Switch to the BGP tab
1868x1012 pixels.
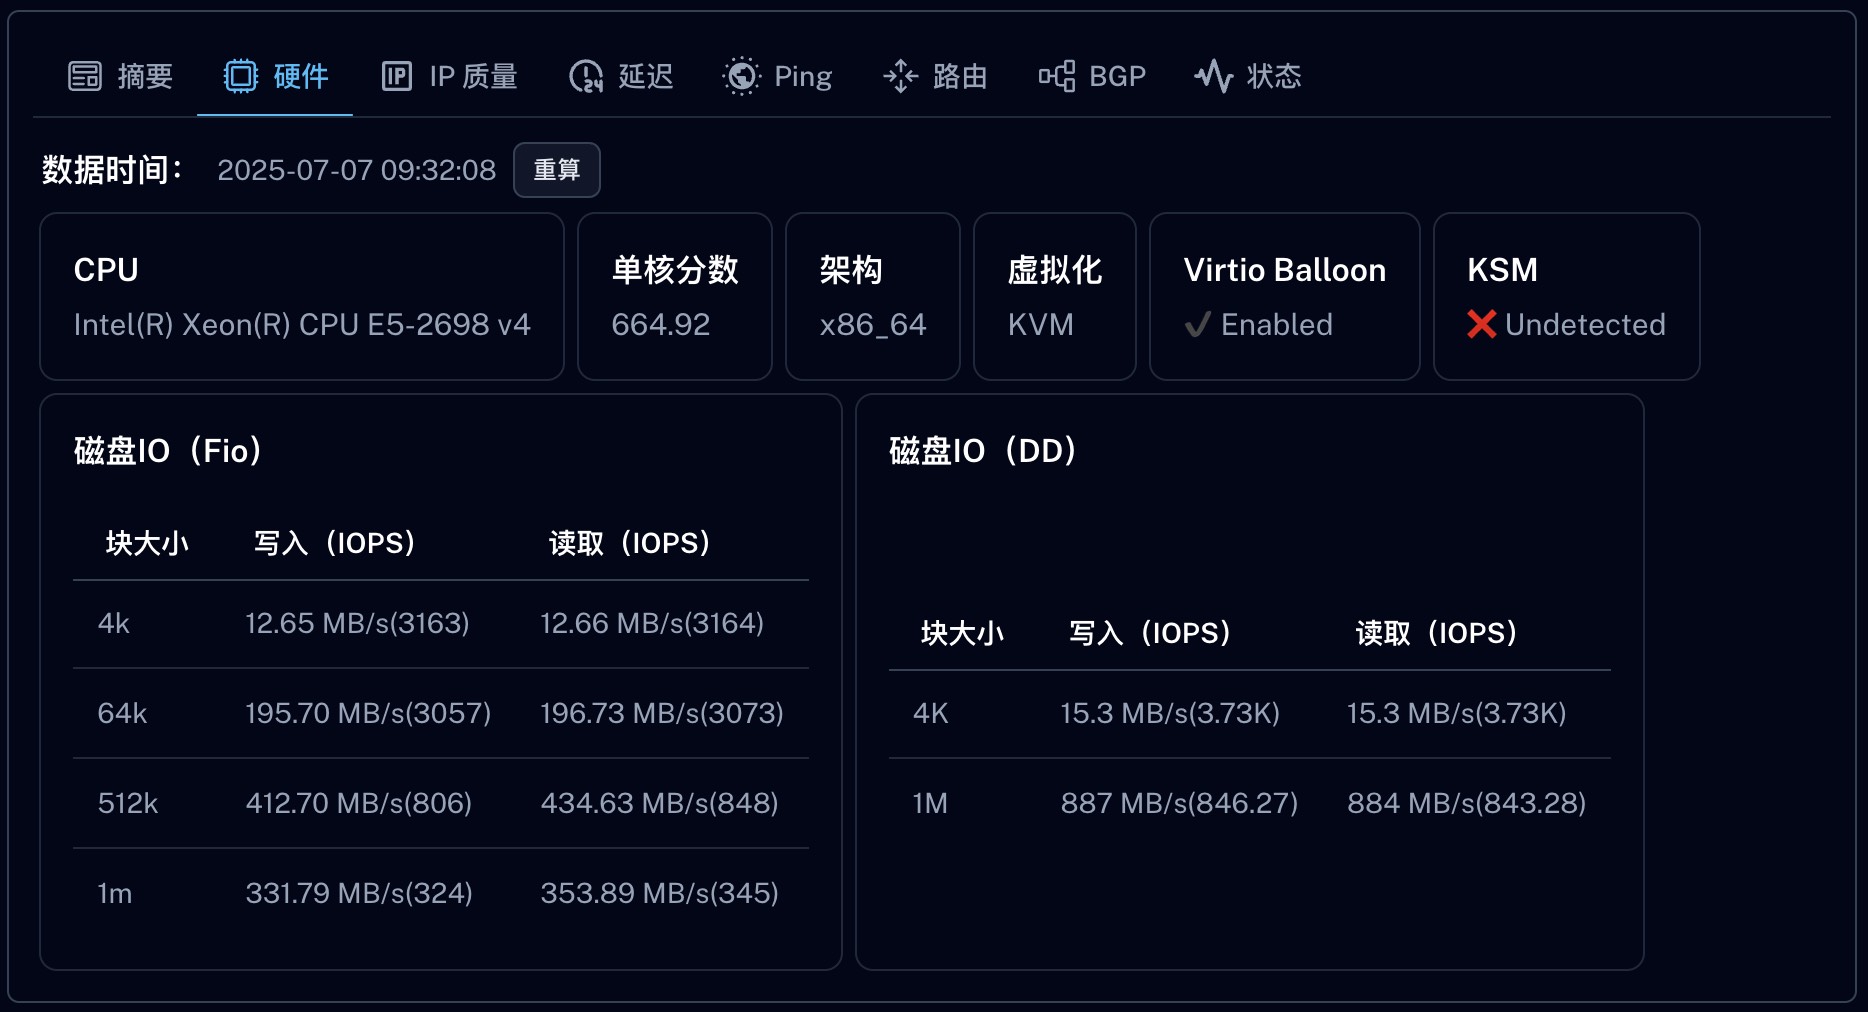pyautogui.click(x=1093, y=75)
